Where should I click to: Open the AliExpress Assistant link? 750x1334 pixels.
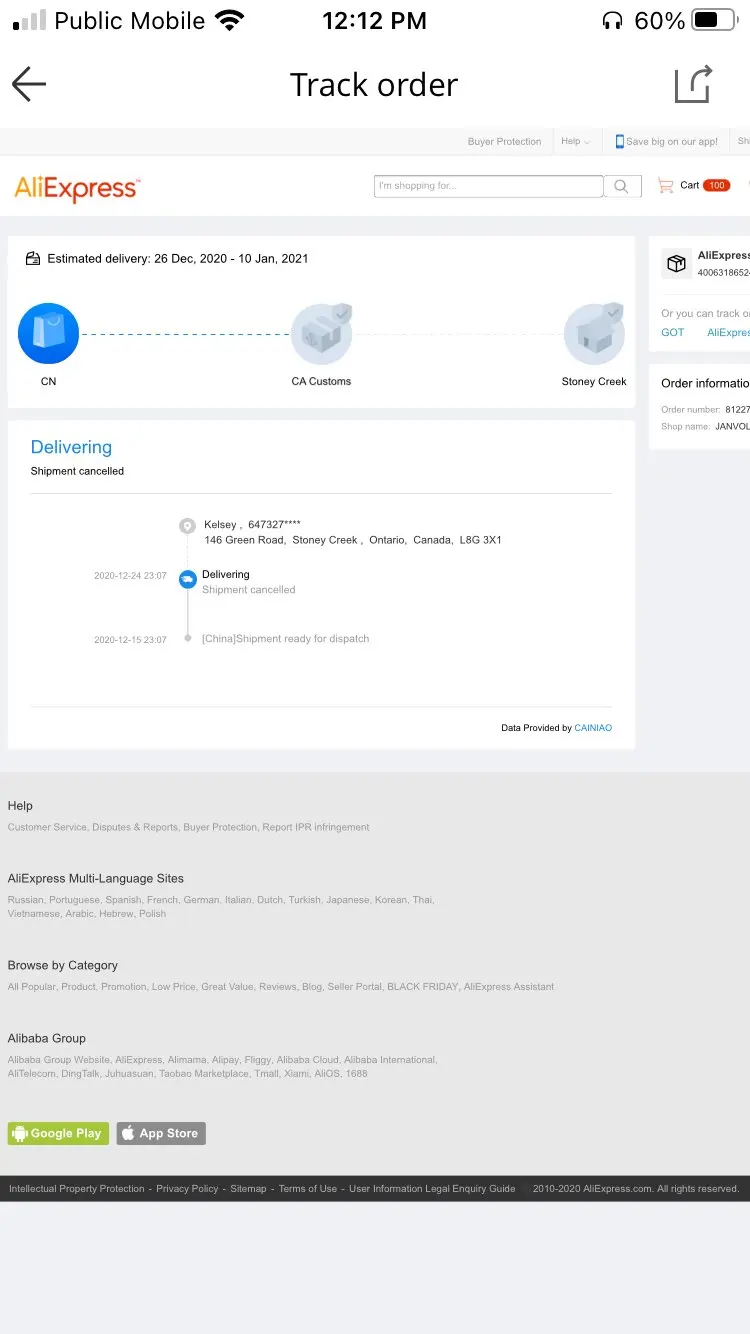509,987
